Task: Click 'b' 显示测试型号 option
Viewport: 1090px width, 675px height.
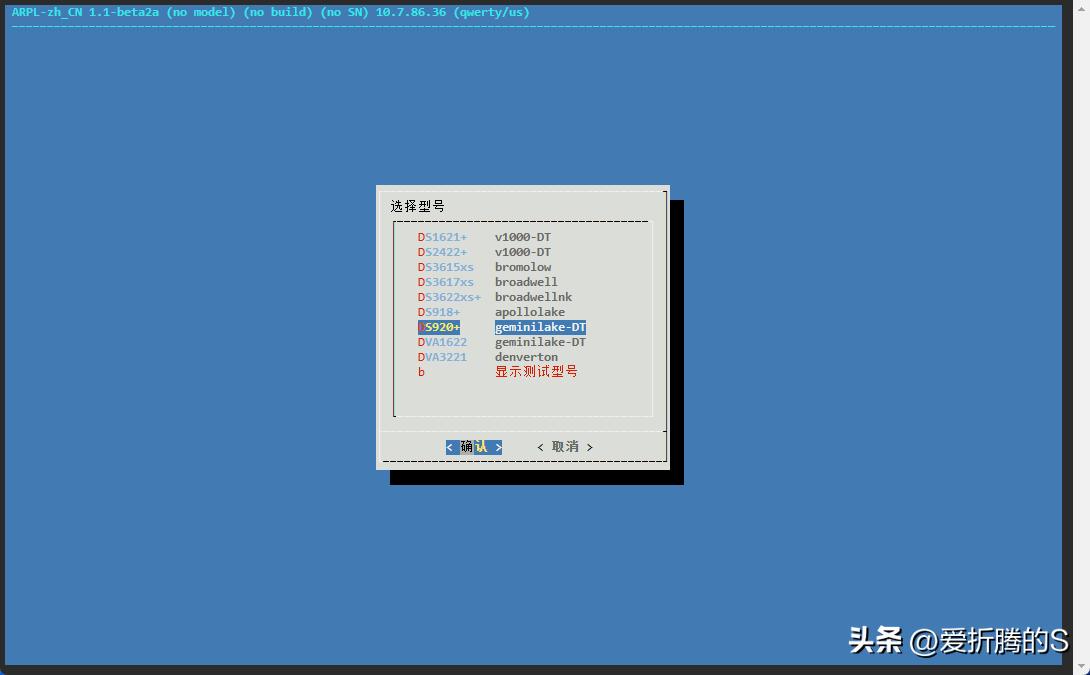Action: (x=498, y=372)
